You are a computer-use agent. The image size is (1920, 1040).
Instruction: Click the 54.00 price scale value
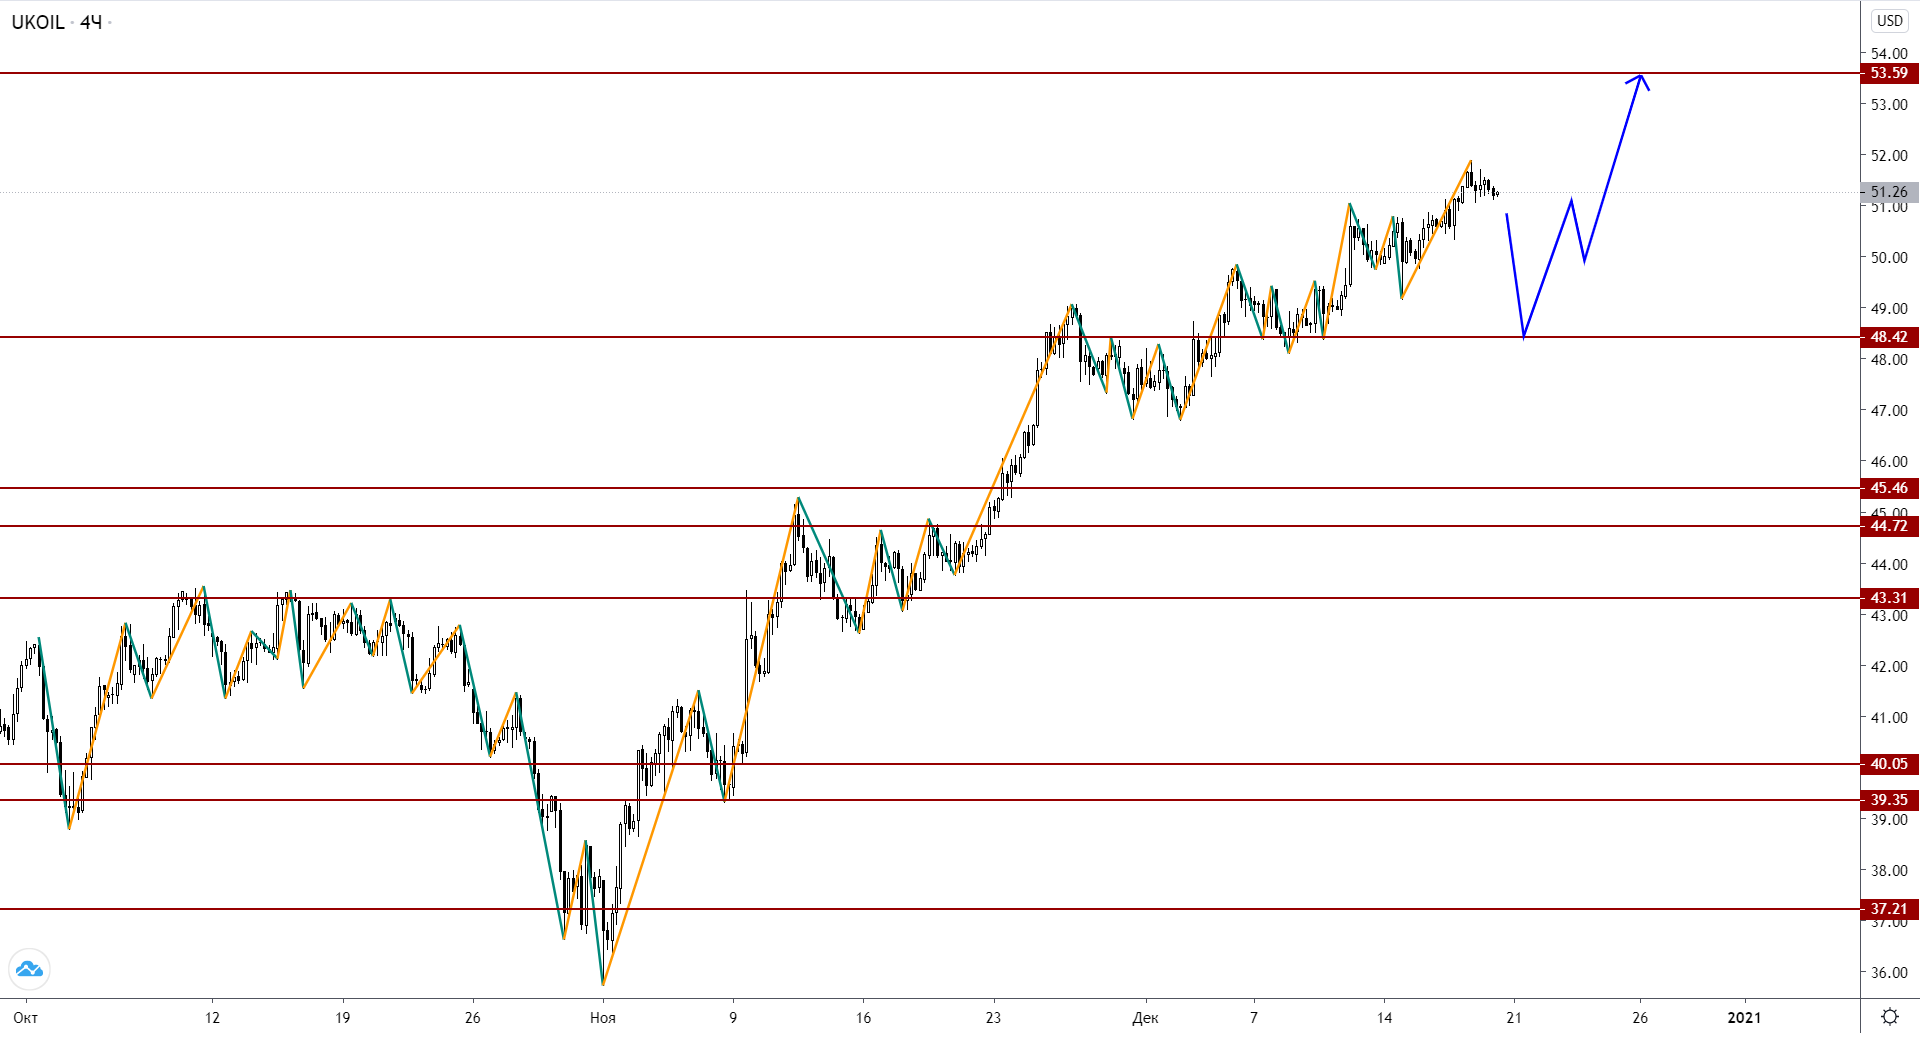tap(1889, 53)
